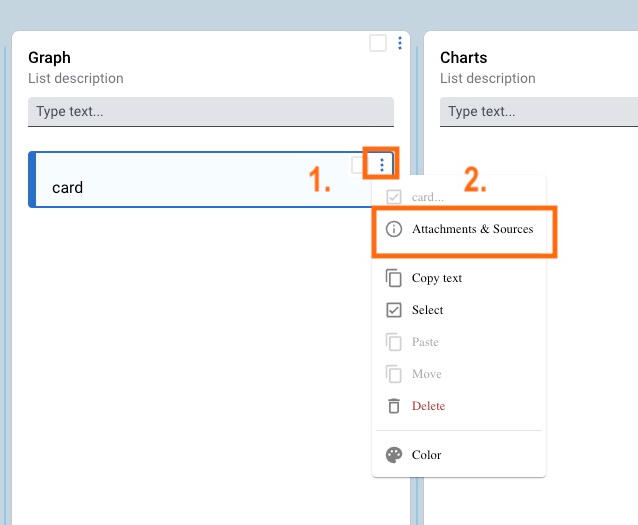Click the checked-box icon beside Select
Image resolution: width=638 pixels, height=525 pixels.
[393, 310]
